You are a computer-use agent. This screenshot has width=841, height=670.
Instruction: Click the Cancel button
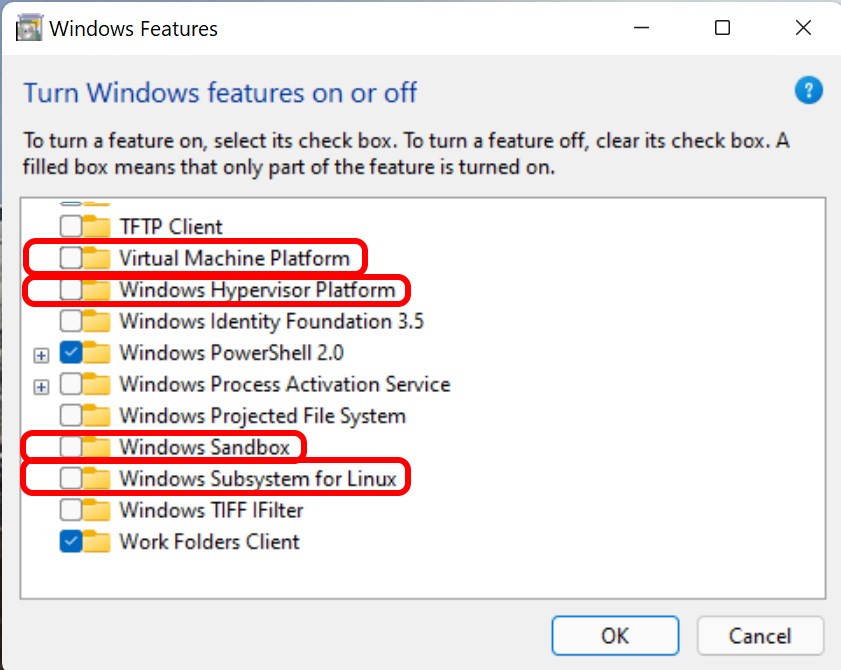[760, 636]
